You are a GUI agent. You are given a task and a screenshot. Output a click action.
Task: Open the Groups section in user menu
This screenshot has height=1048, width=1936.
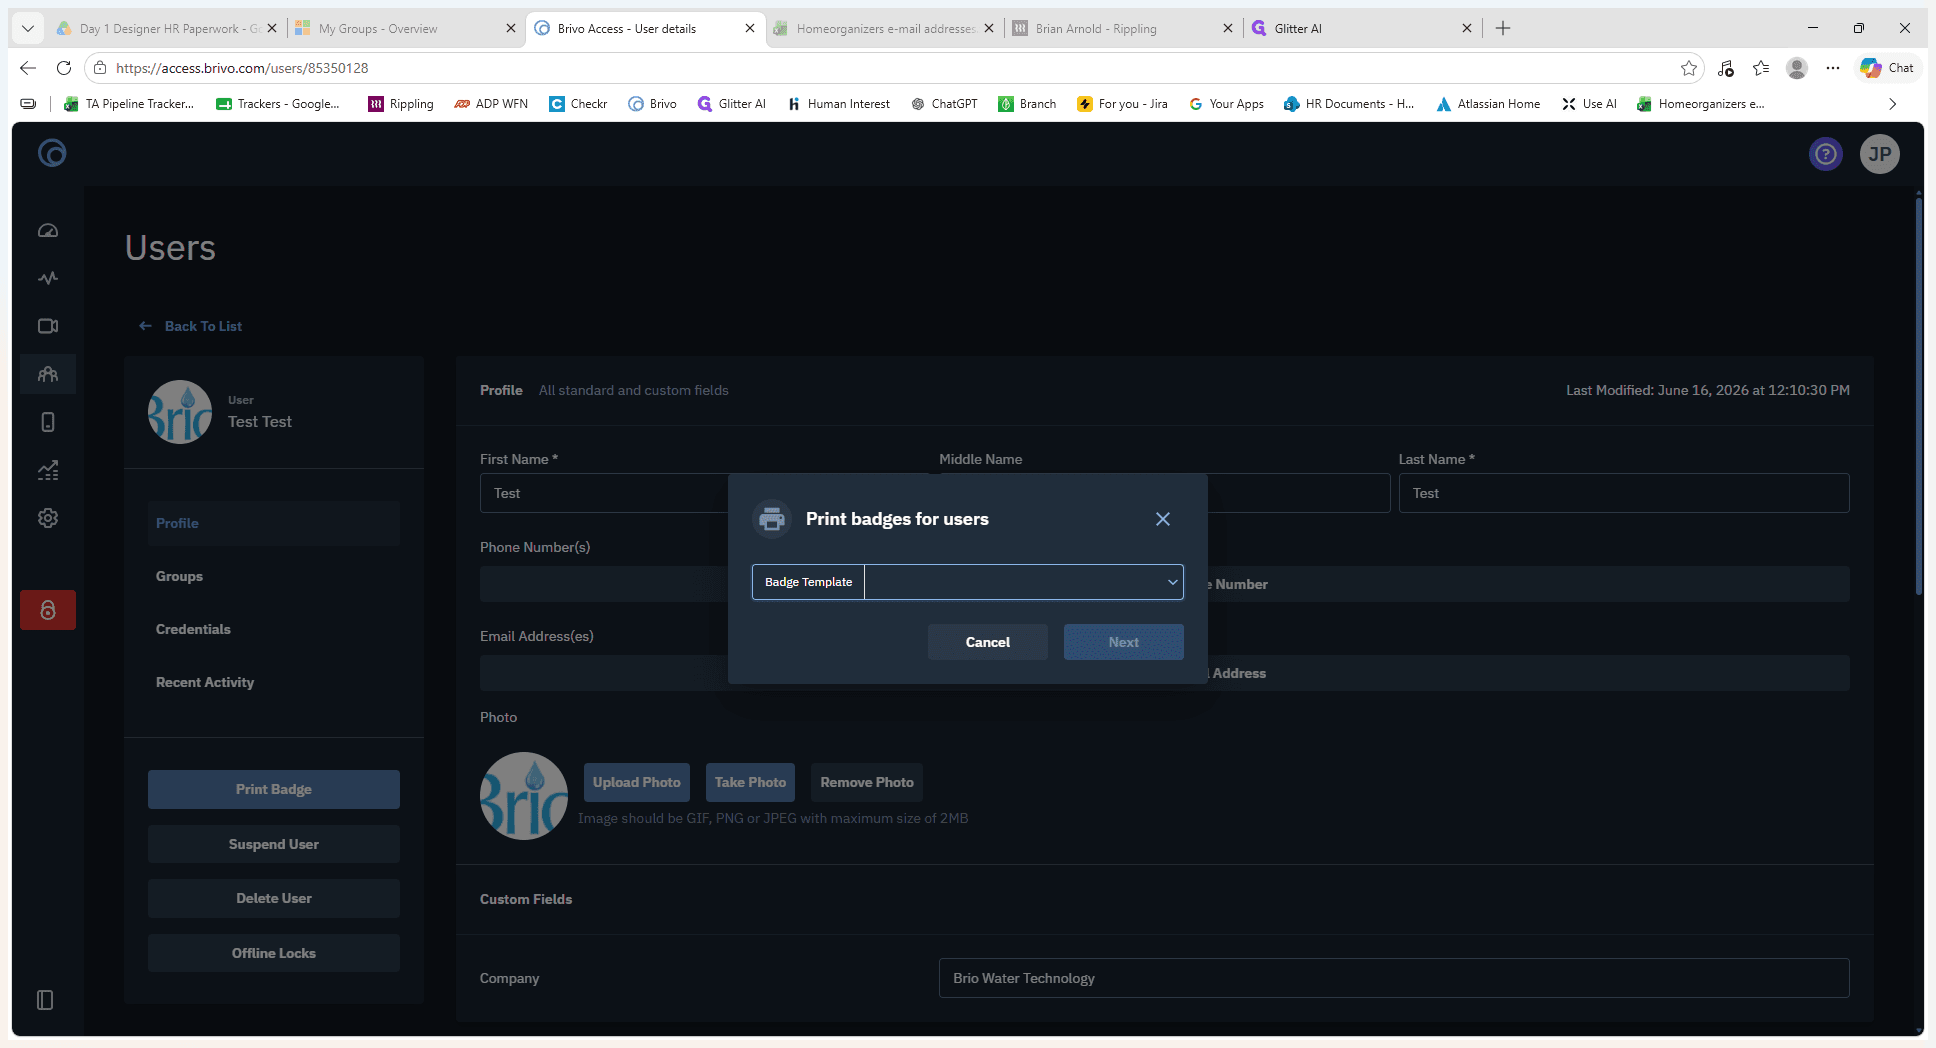tap(179, 576)
